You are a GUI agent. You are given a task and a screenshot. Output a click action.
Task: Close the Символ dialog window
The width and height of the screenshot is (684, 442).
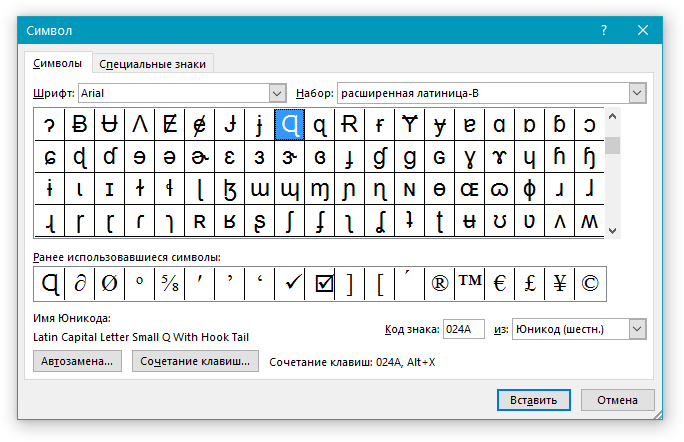(643, 30)
